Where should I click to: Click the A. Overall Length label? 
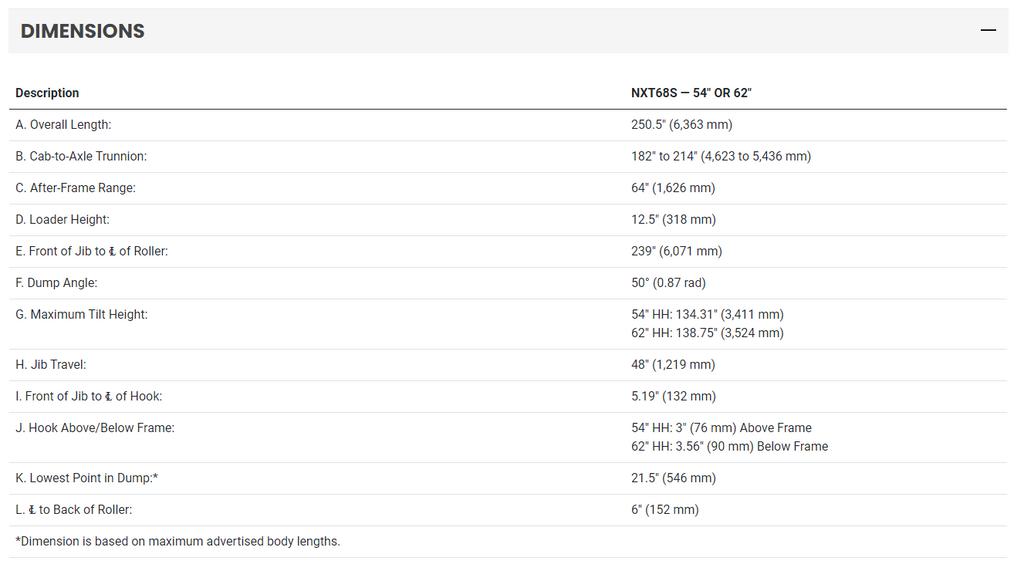63,124
